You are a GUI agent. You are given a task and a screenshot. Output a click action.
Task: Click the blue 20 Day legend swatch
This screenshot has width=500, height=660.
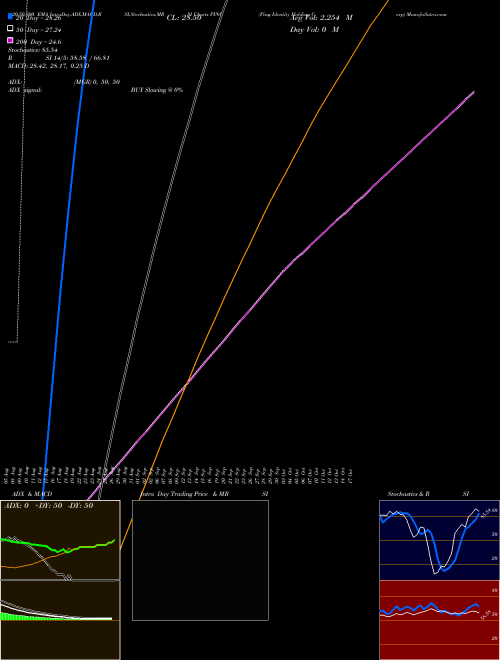pos(10,16)
